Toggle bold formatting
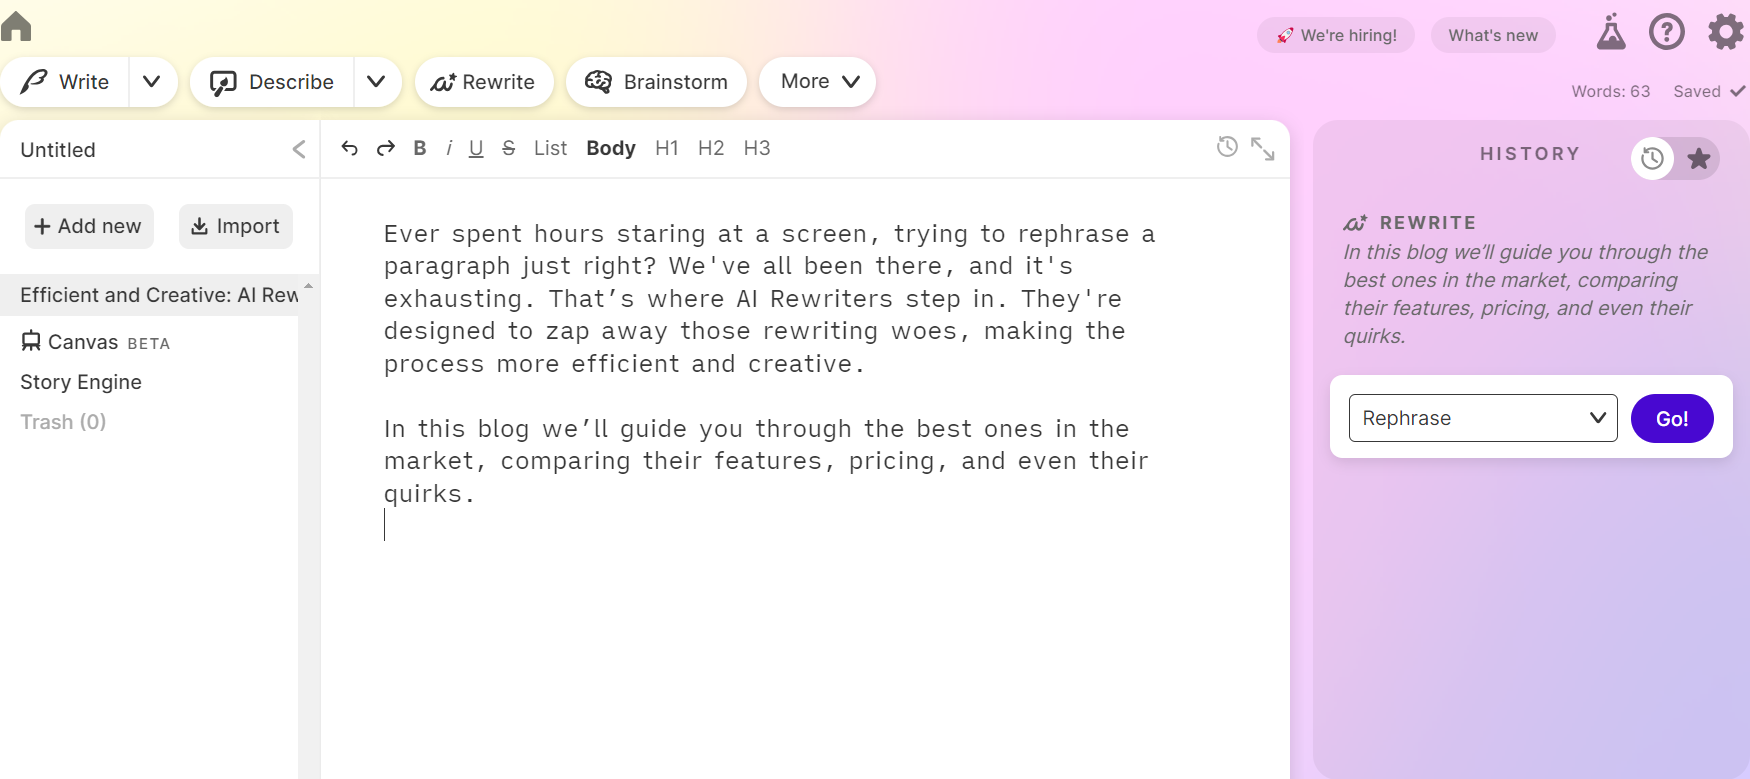The height and width of the screenshot is (779, 1750). [x=420, y=148]
